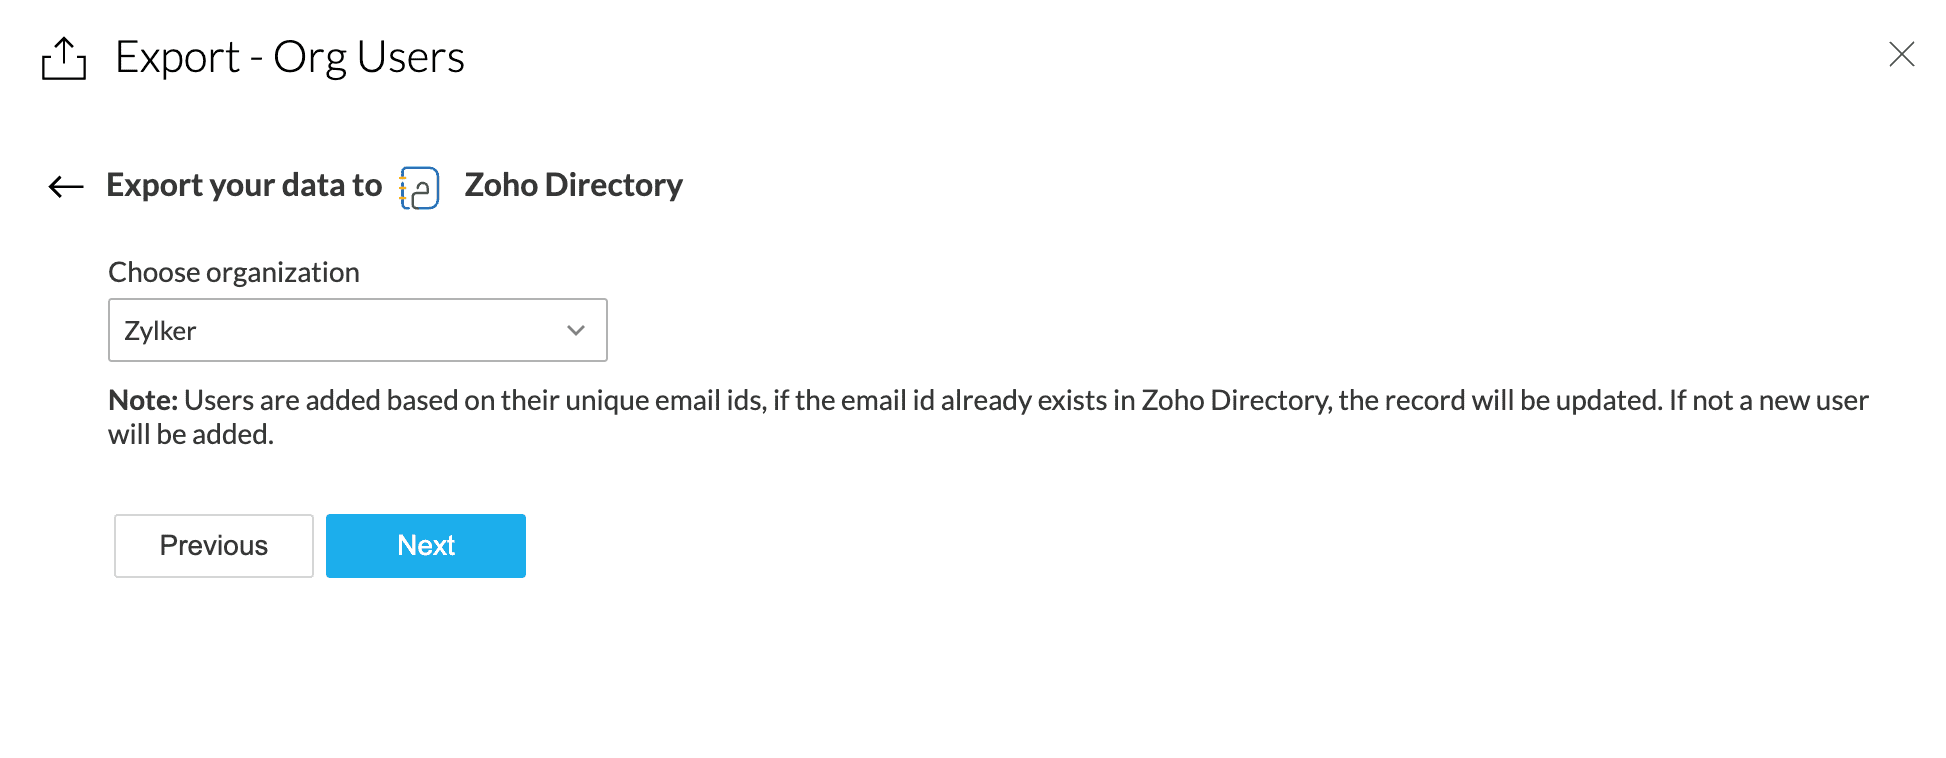This screenshot has height=758, width=1946.
Task: Click the note's "will be added." line
Action: tap(190, 435)
